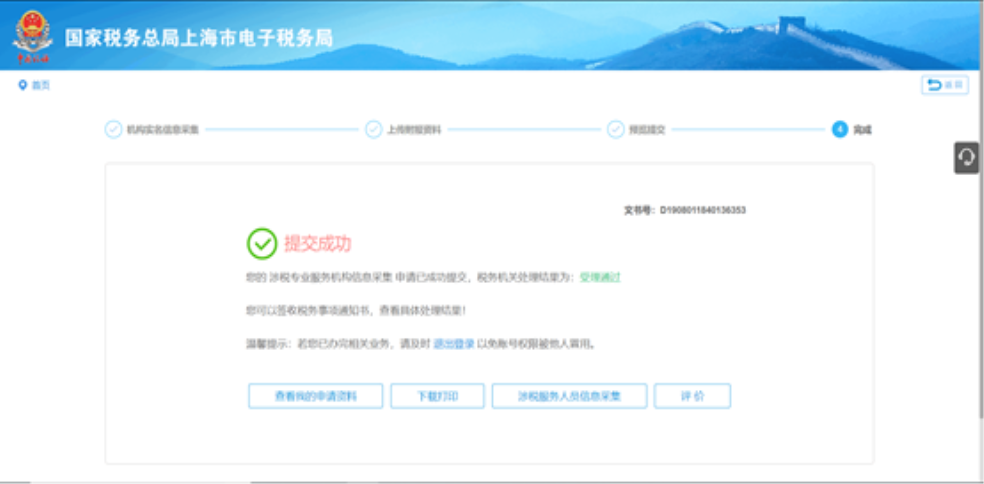Image resolution: width=984 pixels, height=484 pixels.
Task: Click the 上传附报资料 step check icon
Action: [x=373, y=129]
